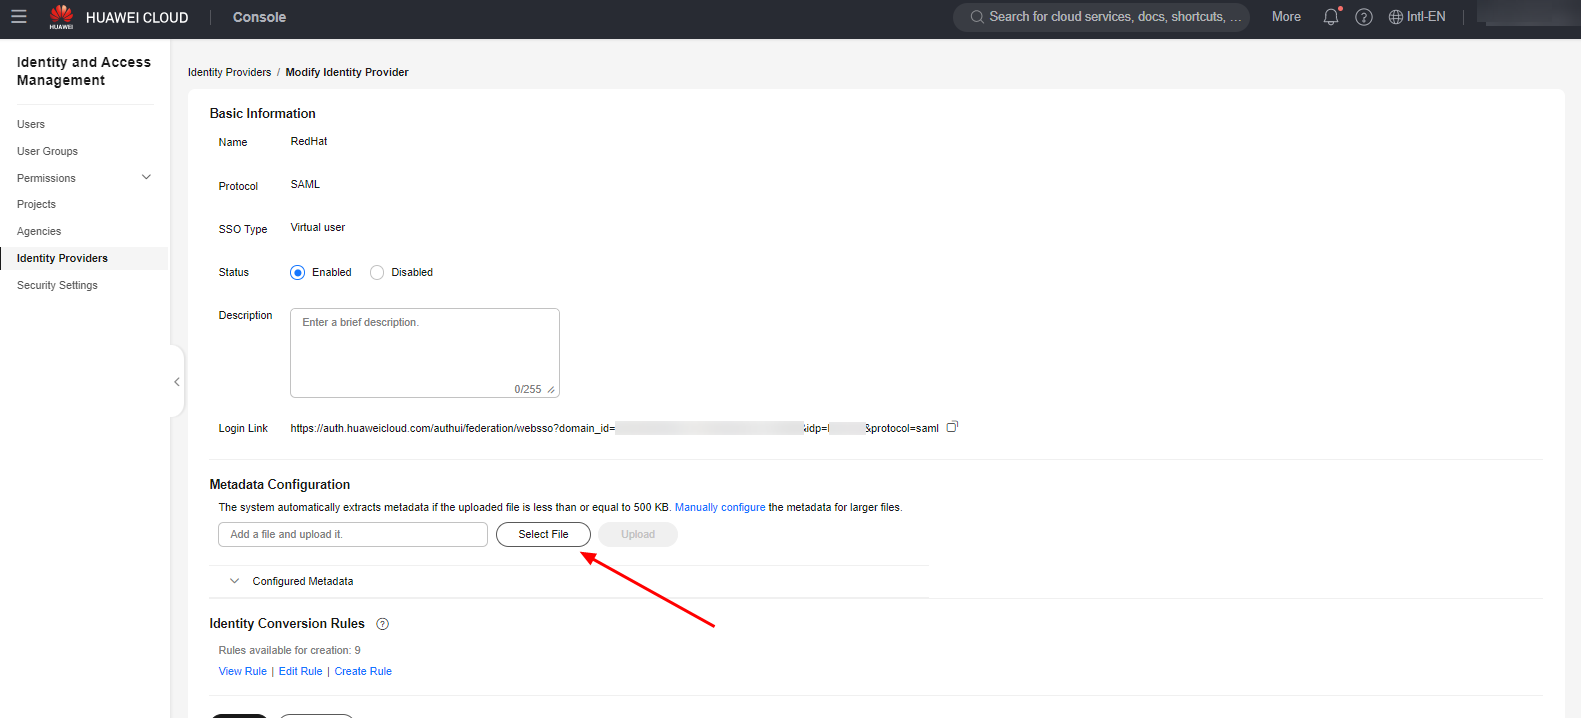
Task: Select the Disabled status option
Action: click(377, 273)
